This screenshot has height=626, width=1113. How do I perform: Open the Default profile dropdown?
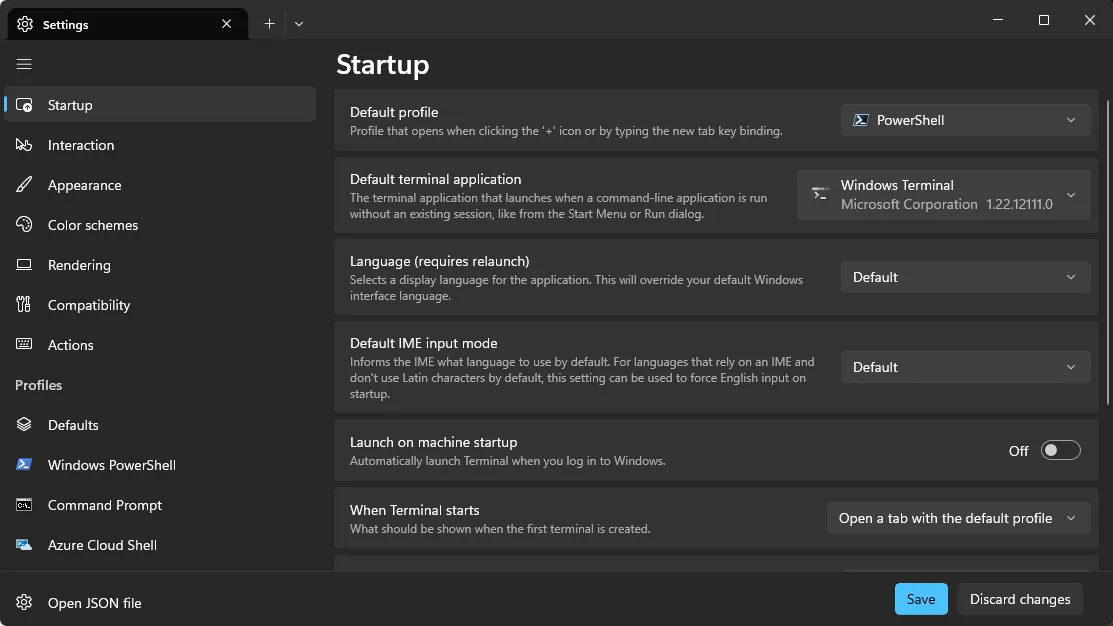[964, 120]
